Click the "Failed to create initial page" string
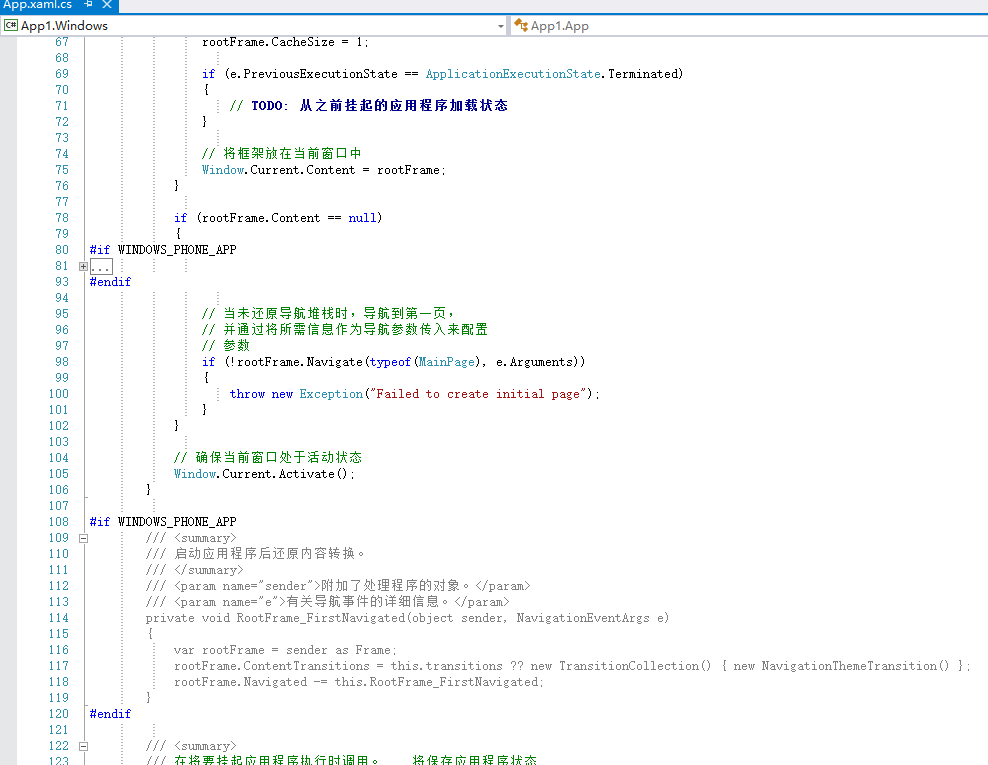The width and height of the screenshot is (988, 765). pyautogui.click(x=478, y=394)
